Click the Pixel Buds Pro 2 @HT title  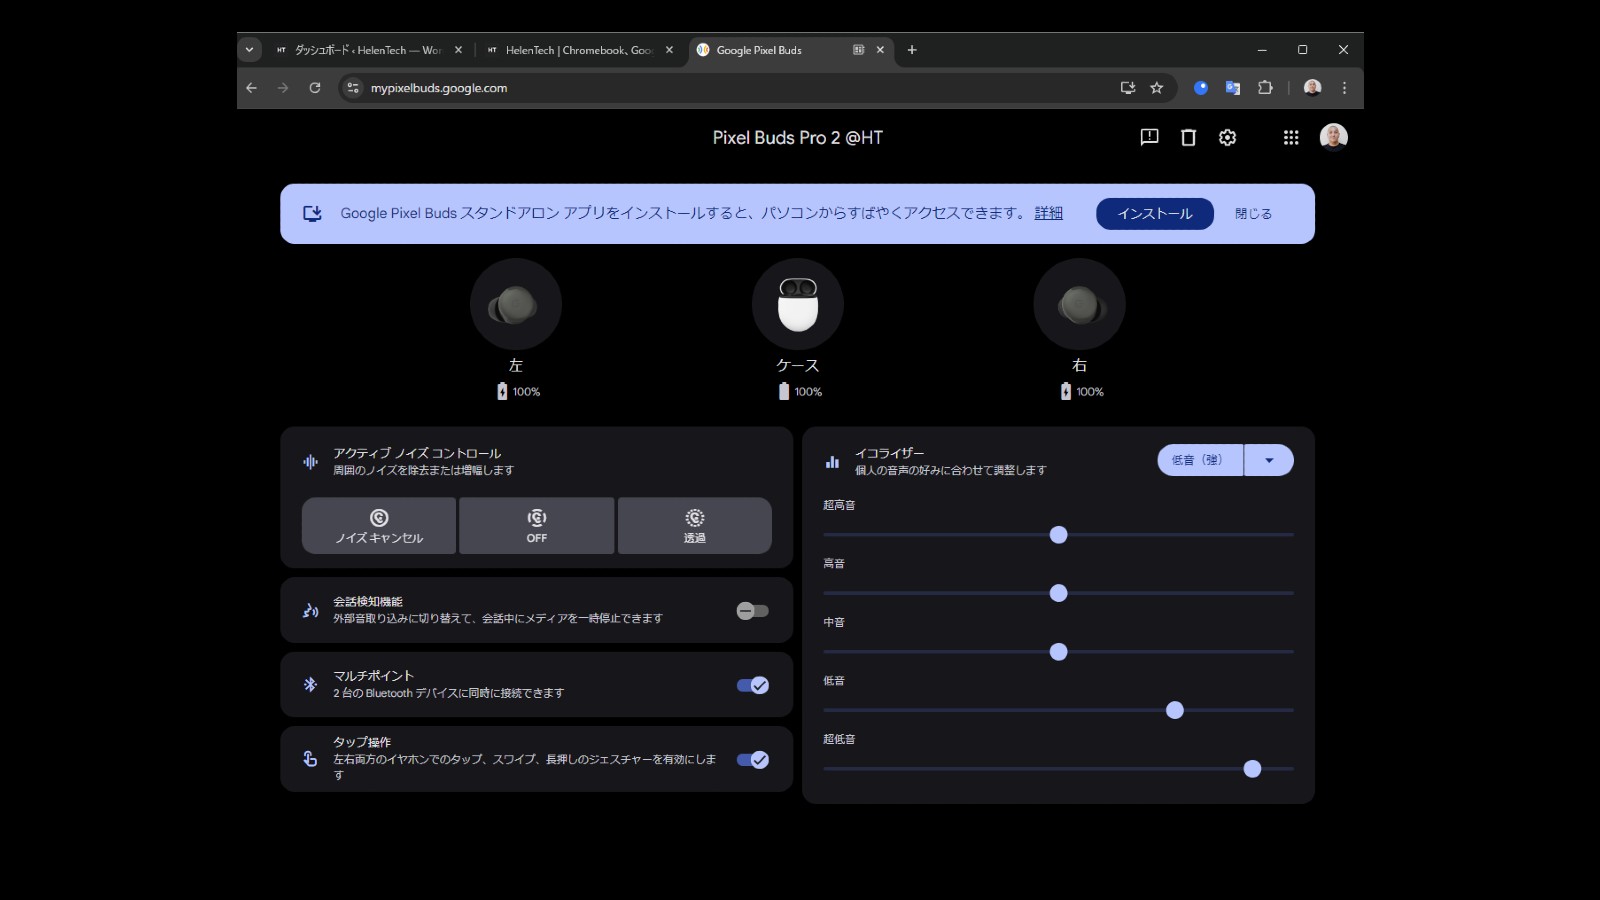797,138
